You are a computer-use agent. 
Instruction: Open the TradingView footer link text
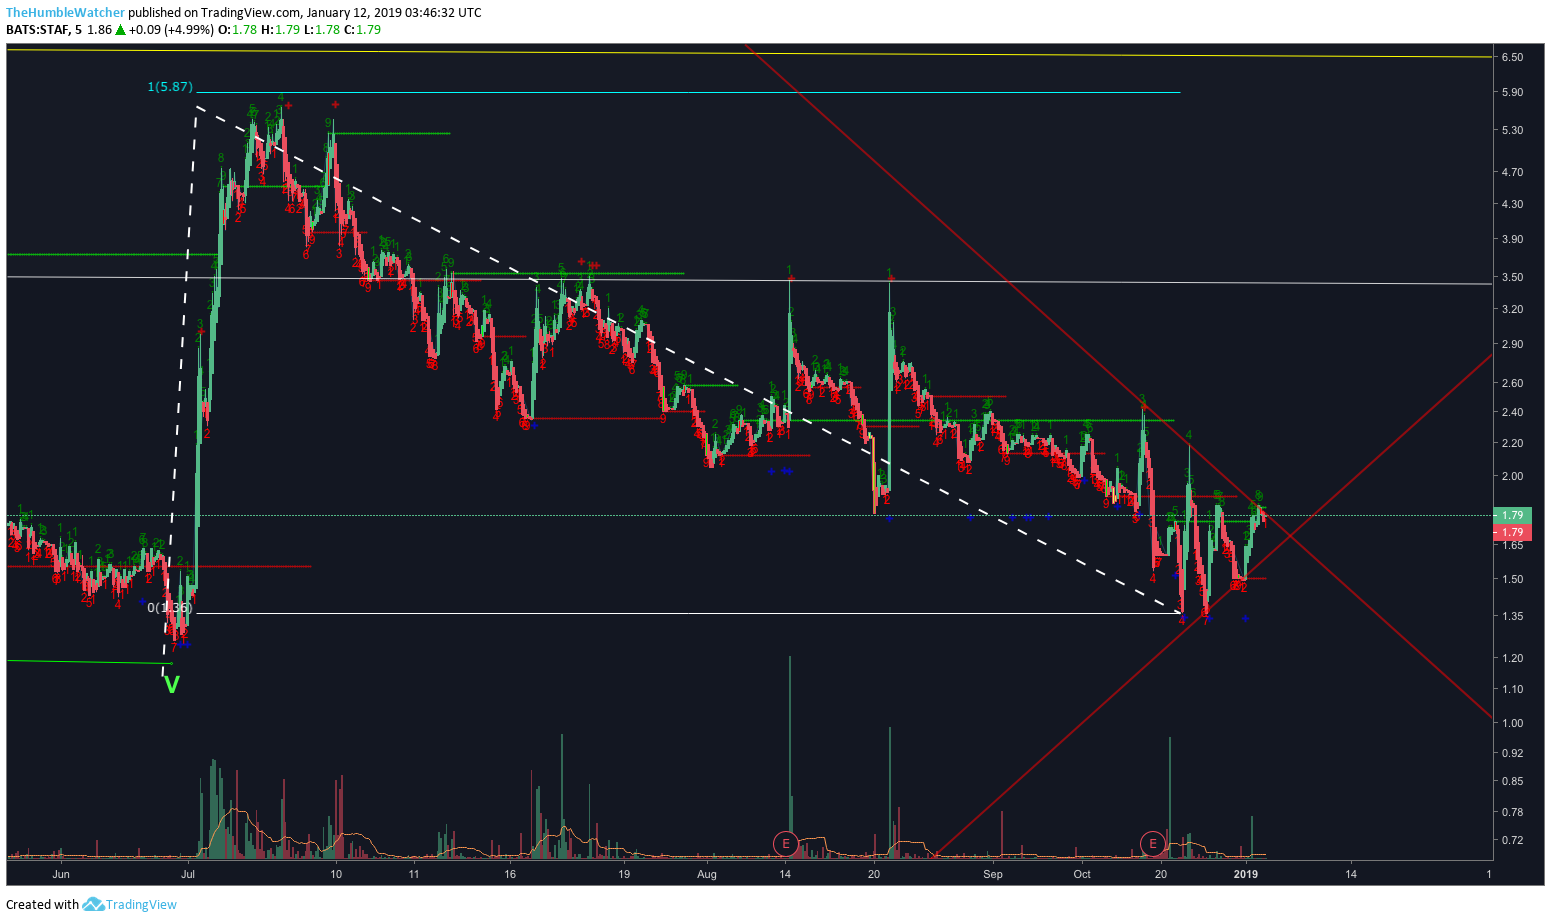tap(141, 904)
